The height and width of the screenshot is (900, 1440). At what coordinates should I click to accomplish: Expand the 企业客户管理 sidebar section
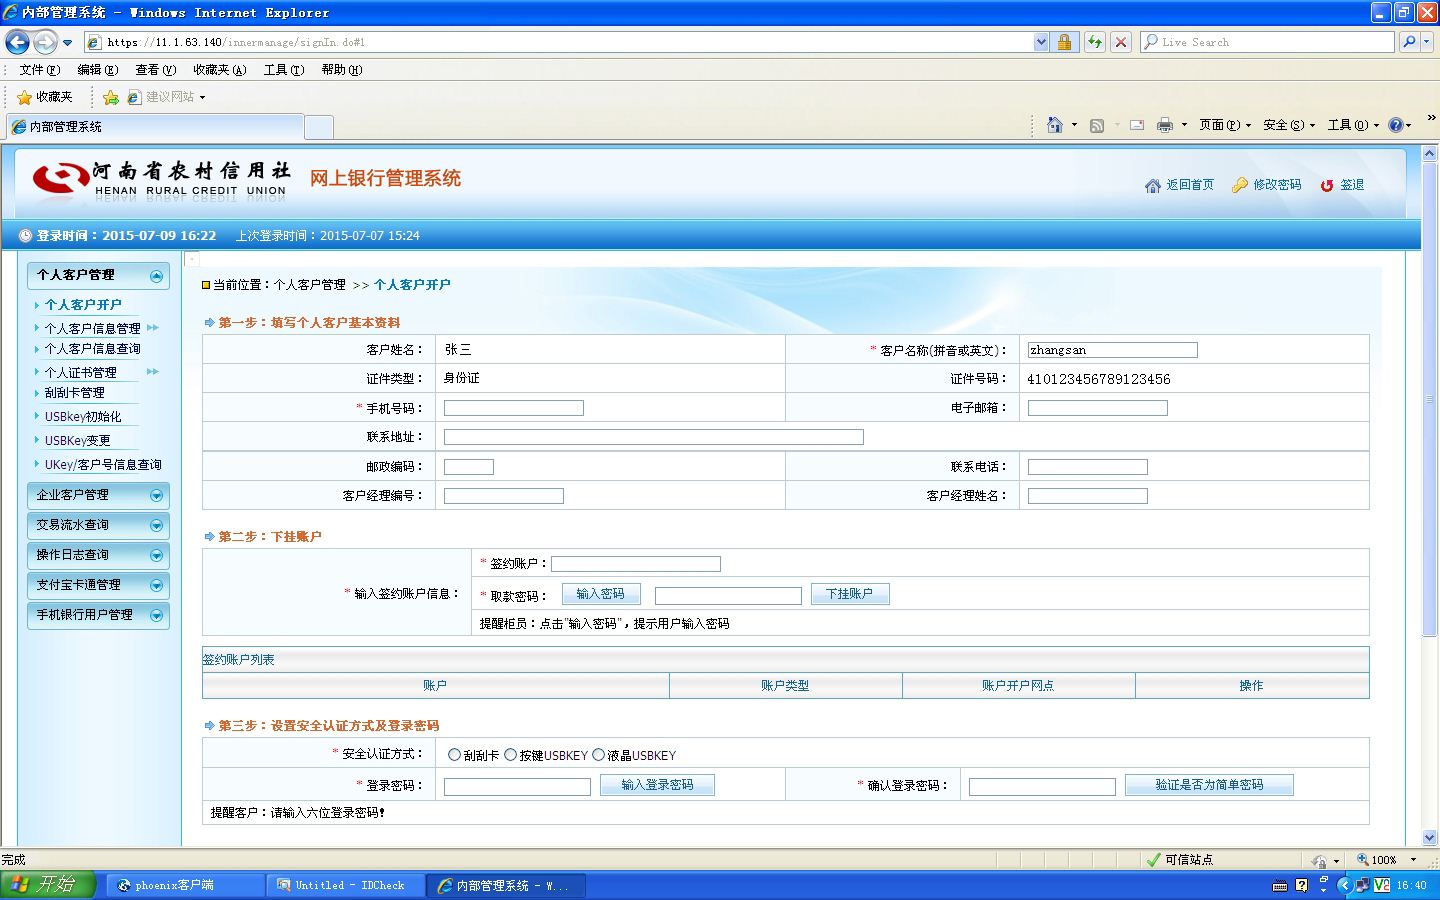[x=156, y=496]
